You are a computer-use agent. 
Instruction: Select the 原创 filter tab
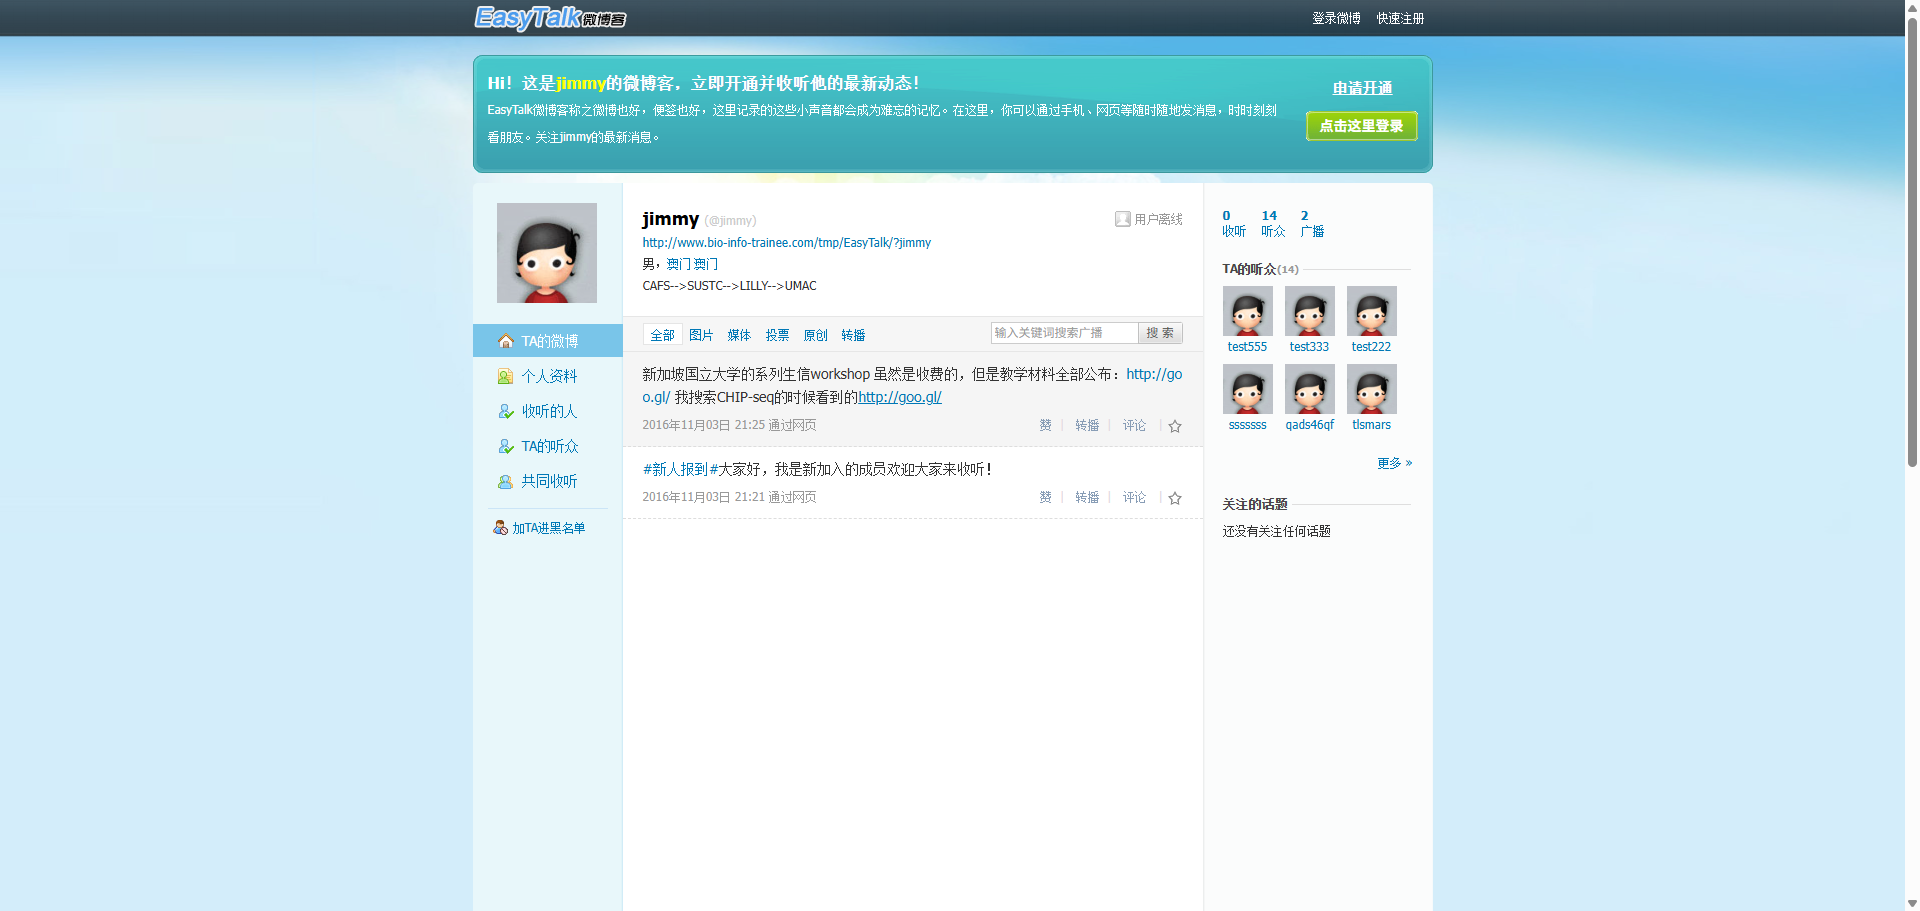pyautogui.click(x=815, y=335)
